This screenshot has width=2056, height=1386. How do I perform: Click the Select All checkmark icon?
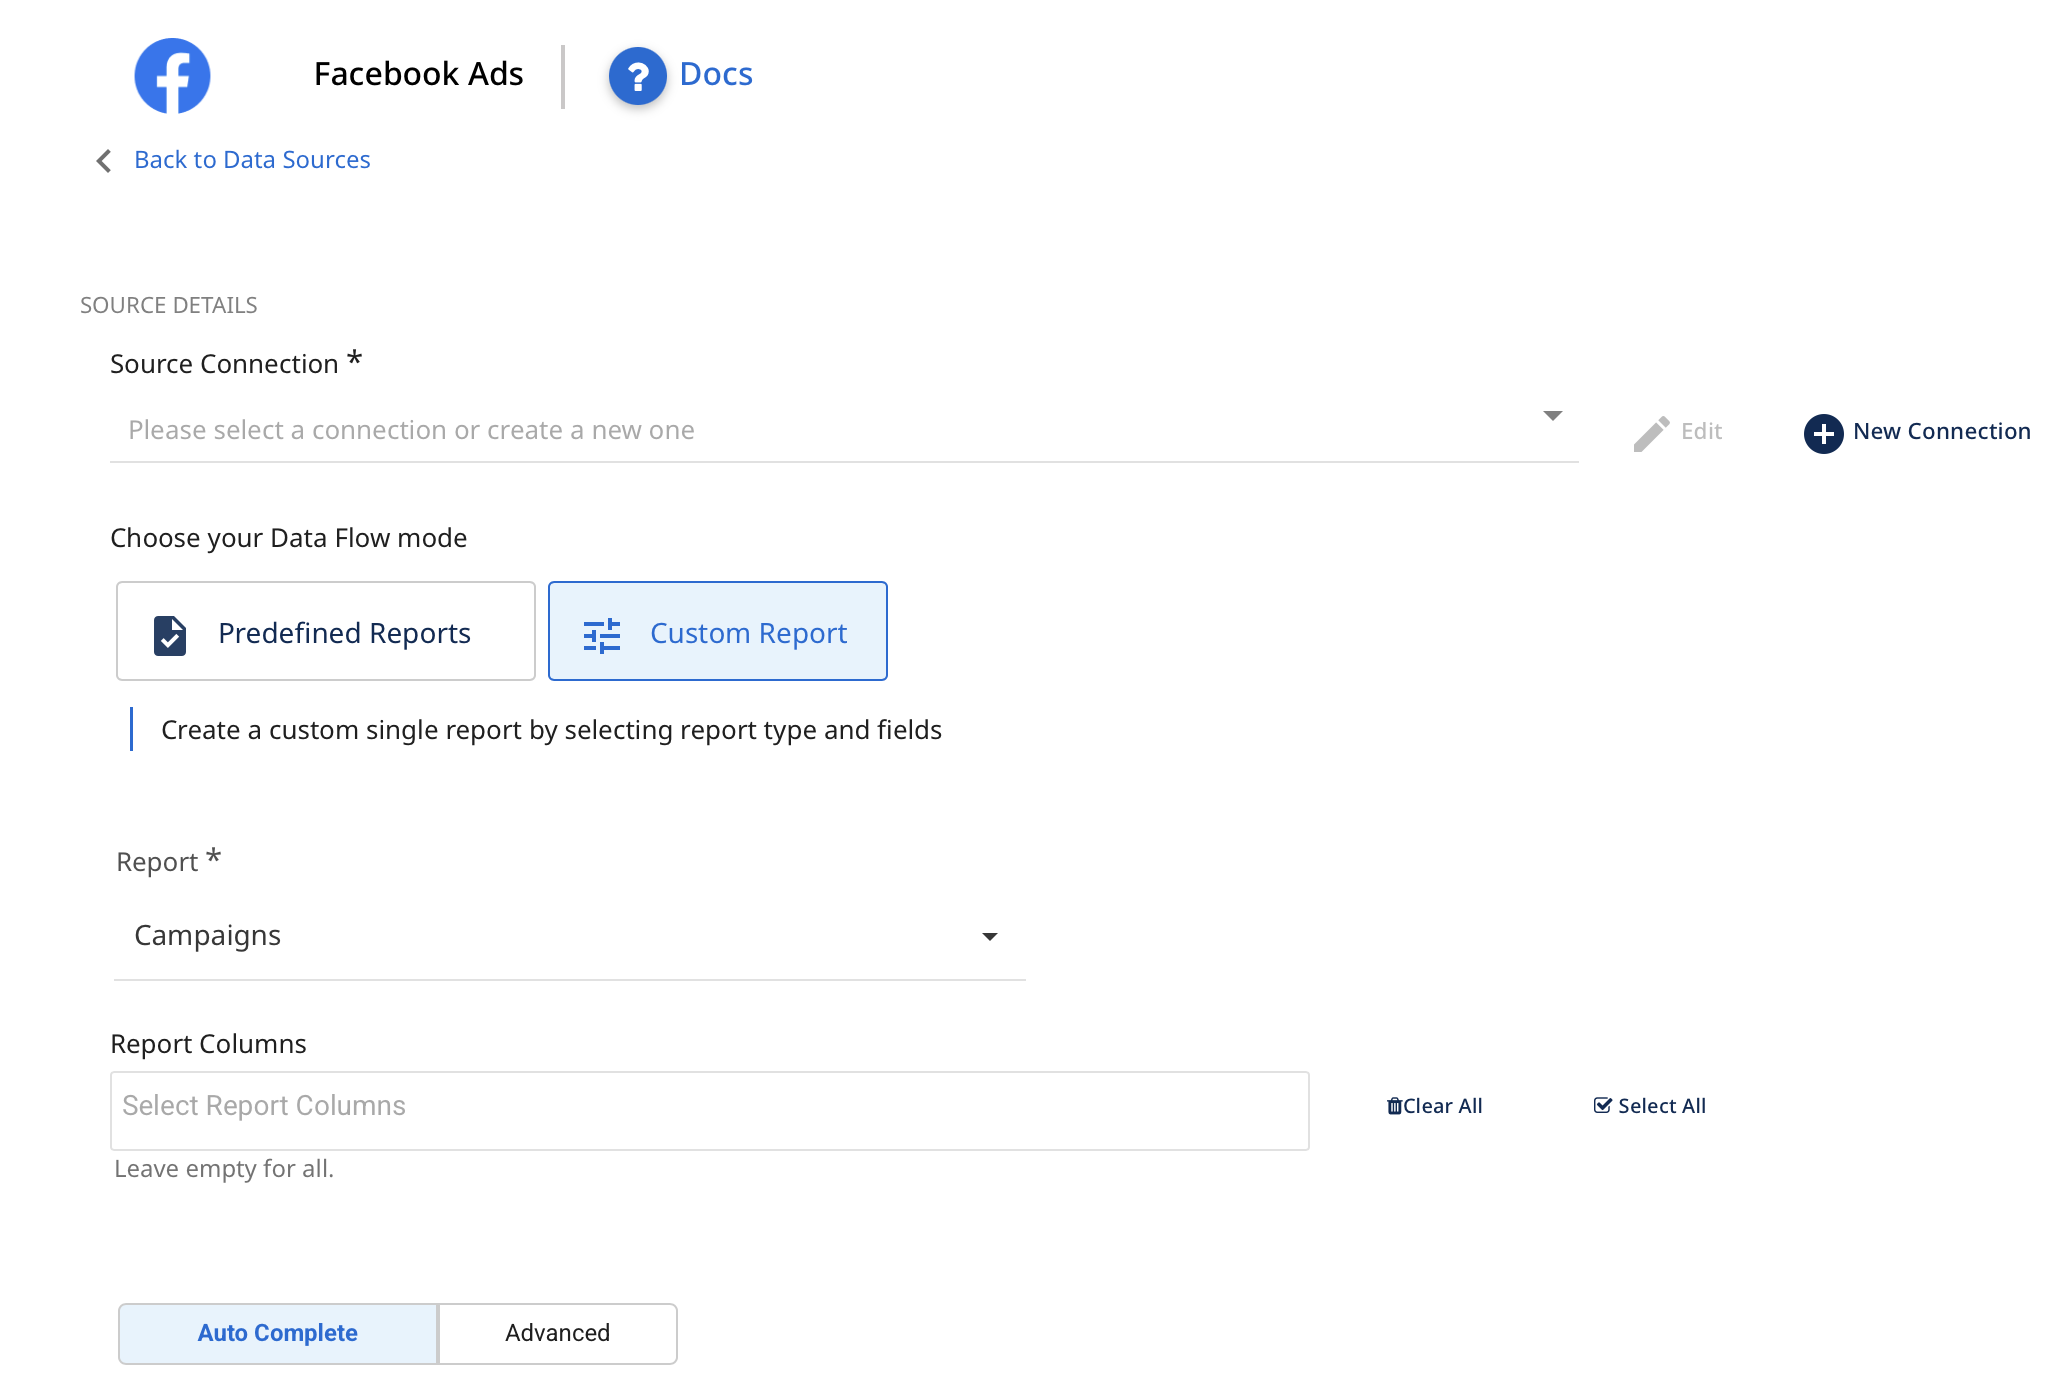click(x=1602, y=1105)
